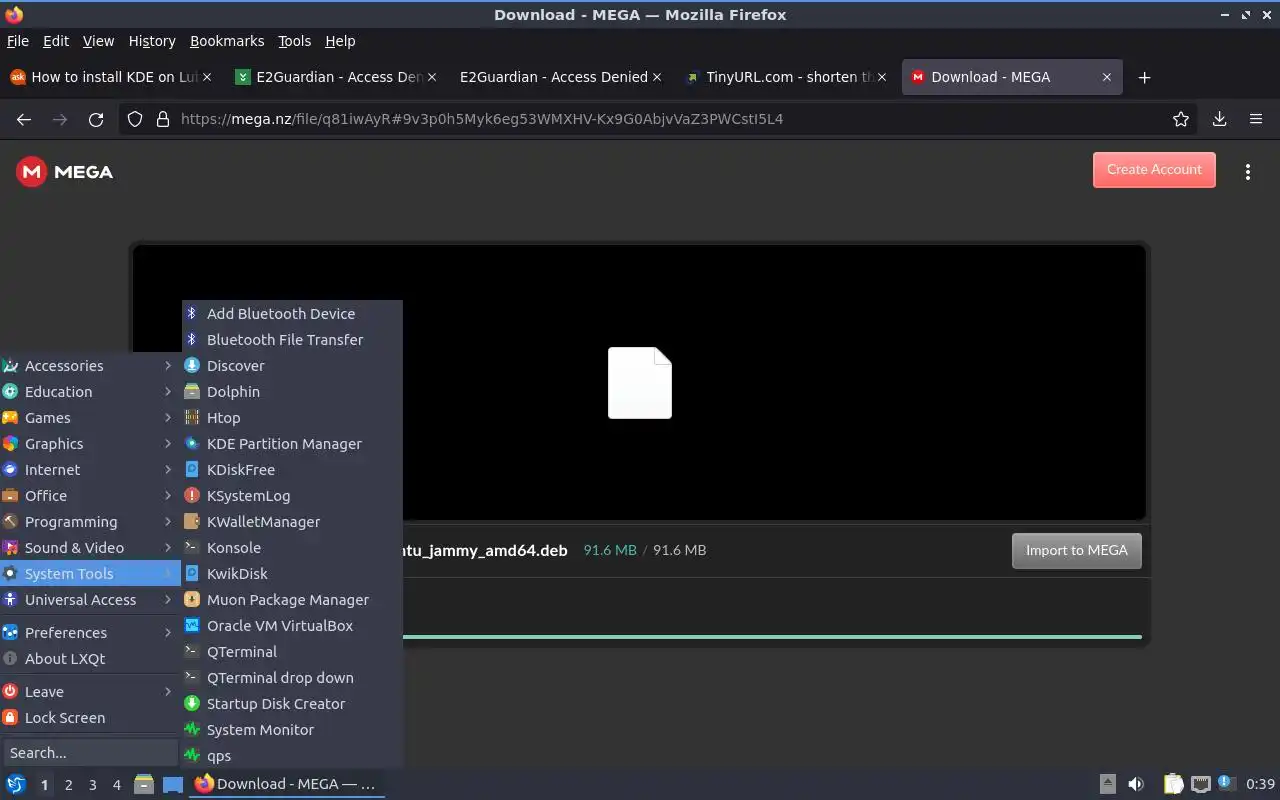The height and width of the screenshot is (800, 1280).
Task: Bookmark this page with the star
Action: point(1181,119)
